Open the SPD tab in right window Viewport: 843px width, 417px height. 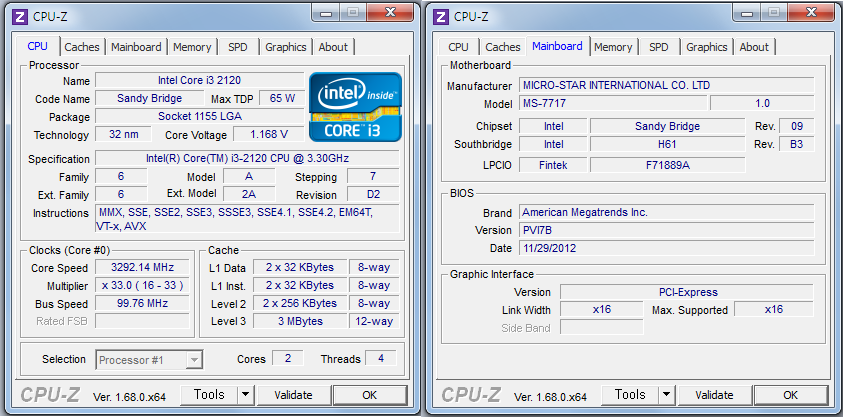tap(658, 47)
